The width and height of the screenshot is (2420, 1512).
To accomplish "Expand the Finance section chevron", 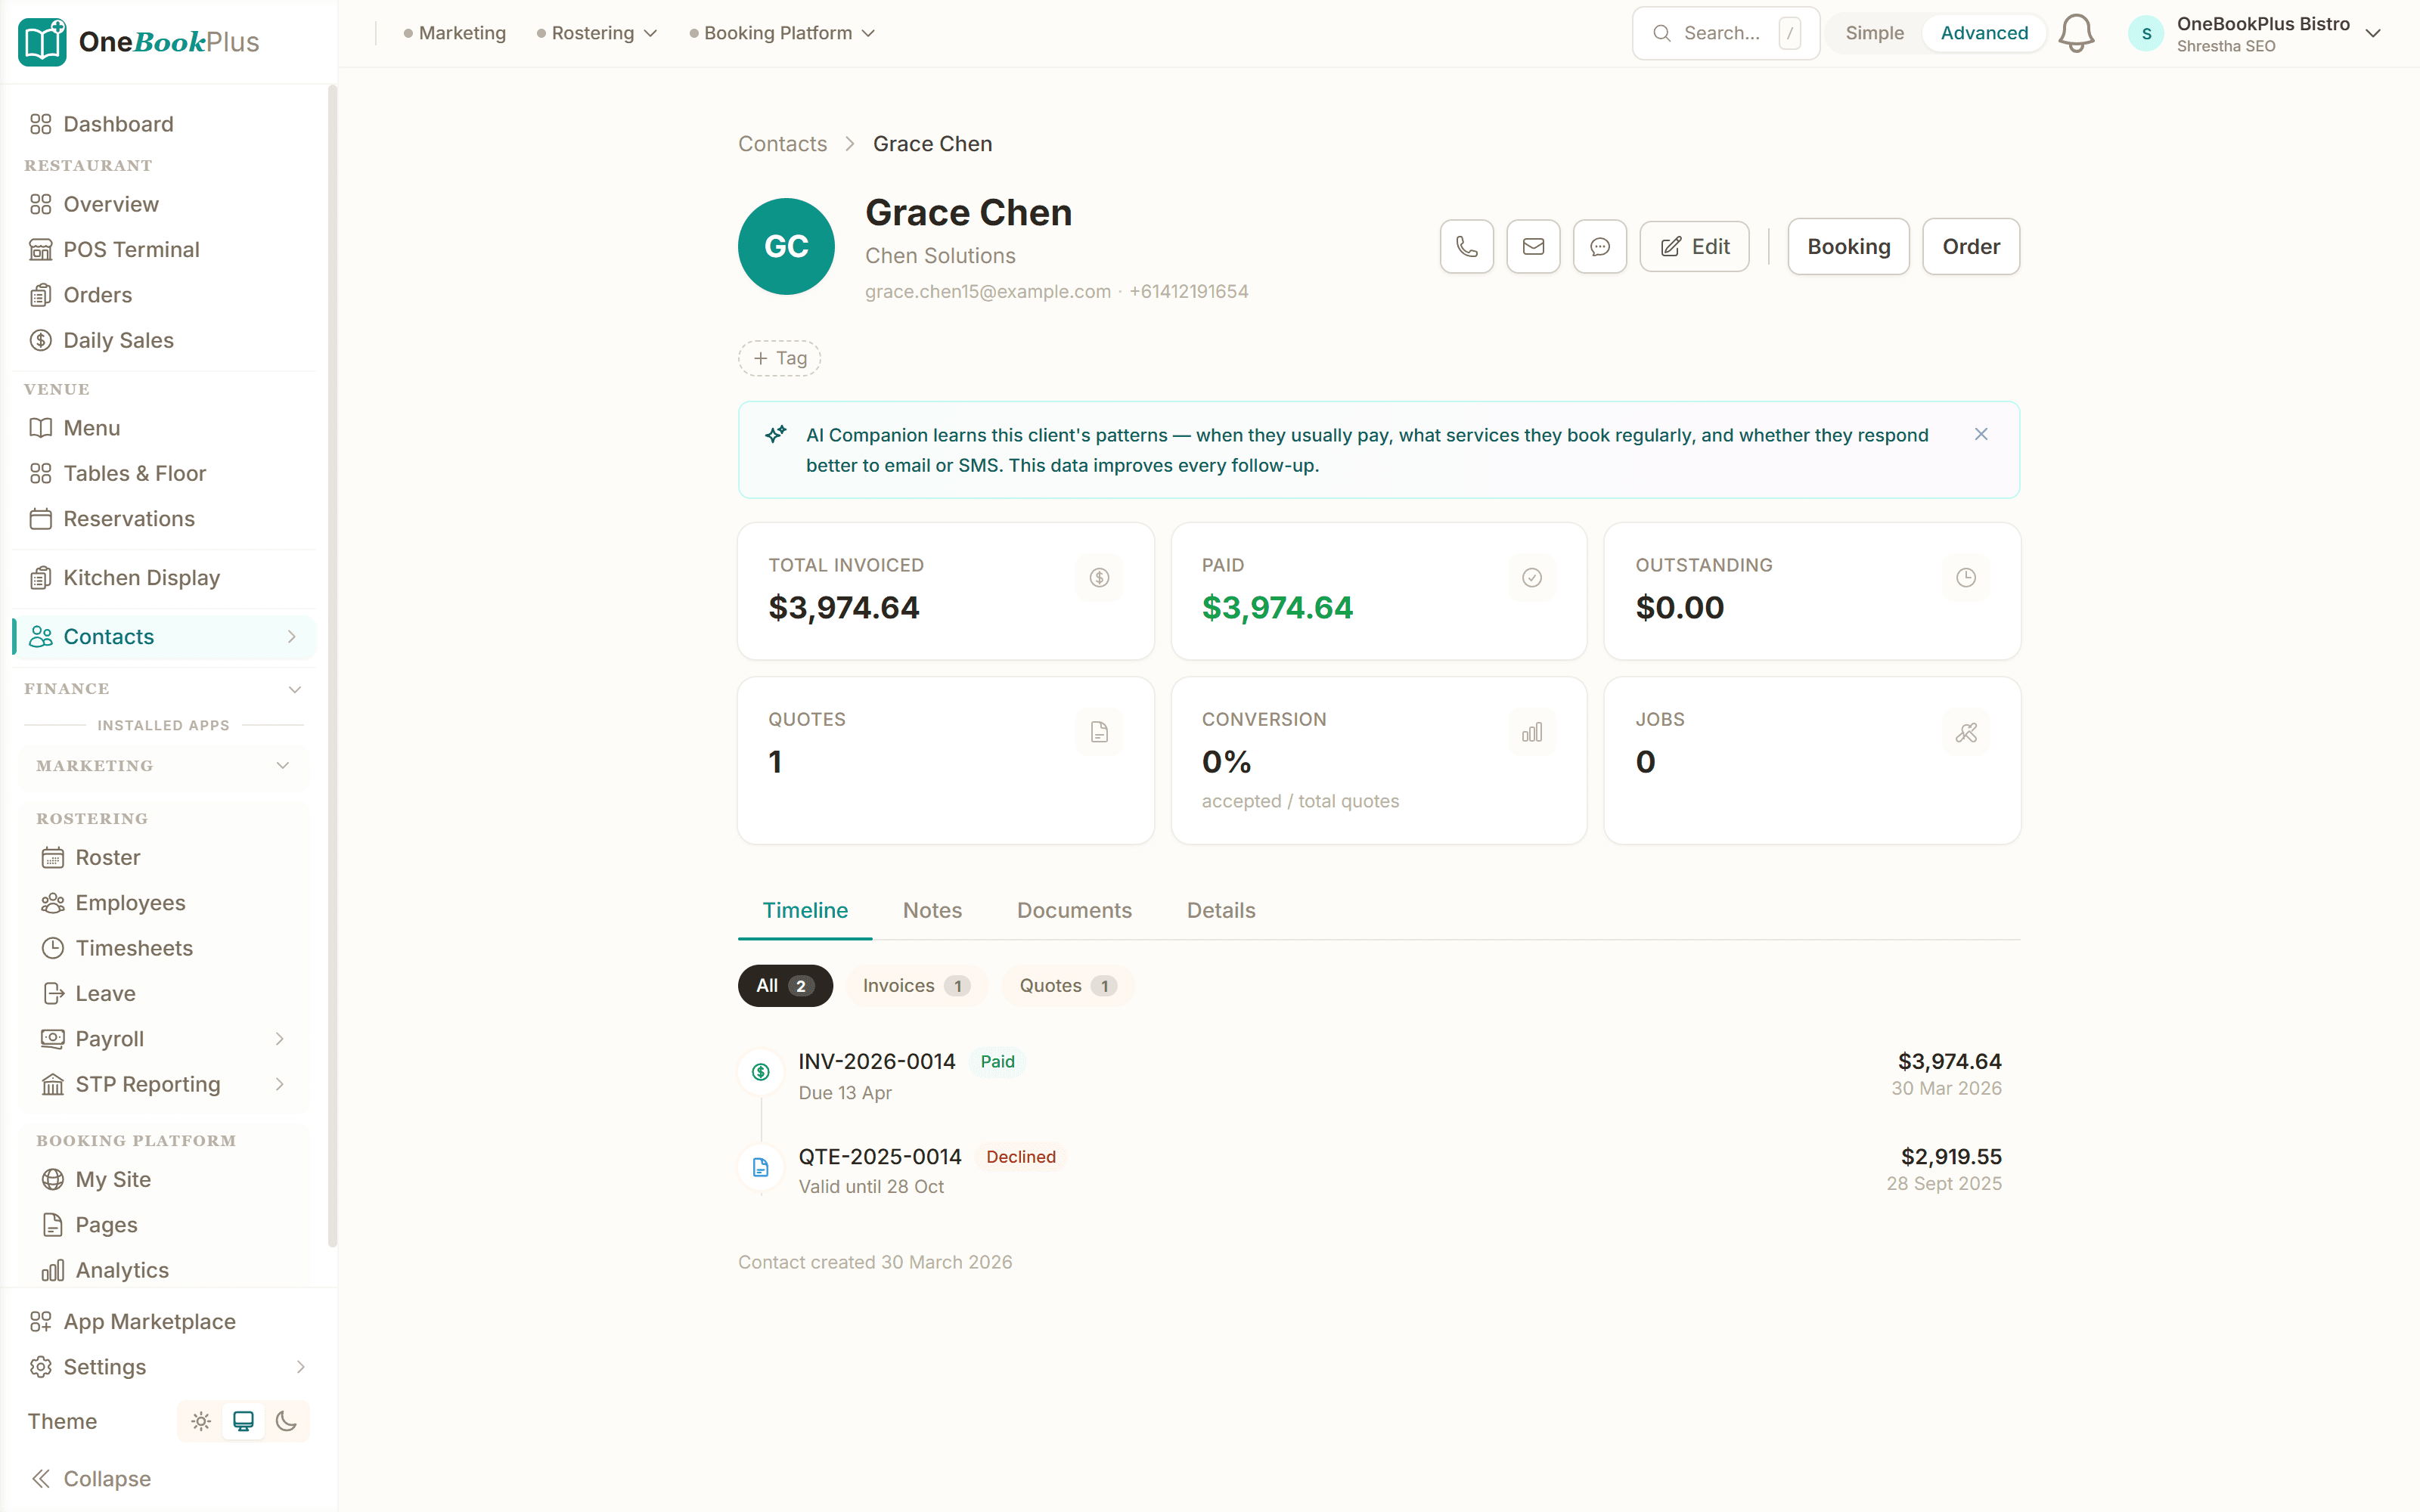I will click(x=295, y=689).
